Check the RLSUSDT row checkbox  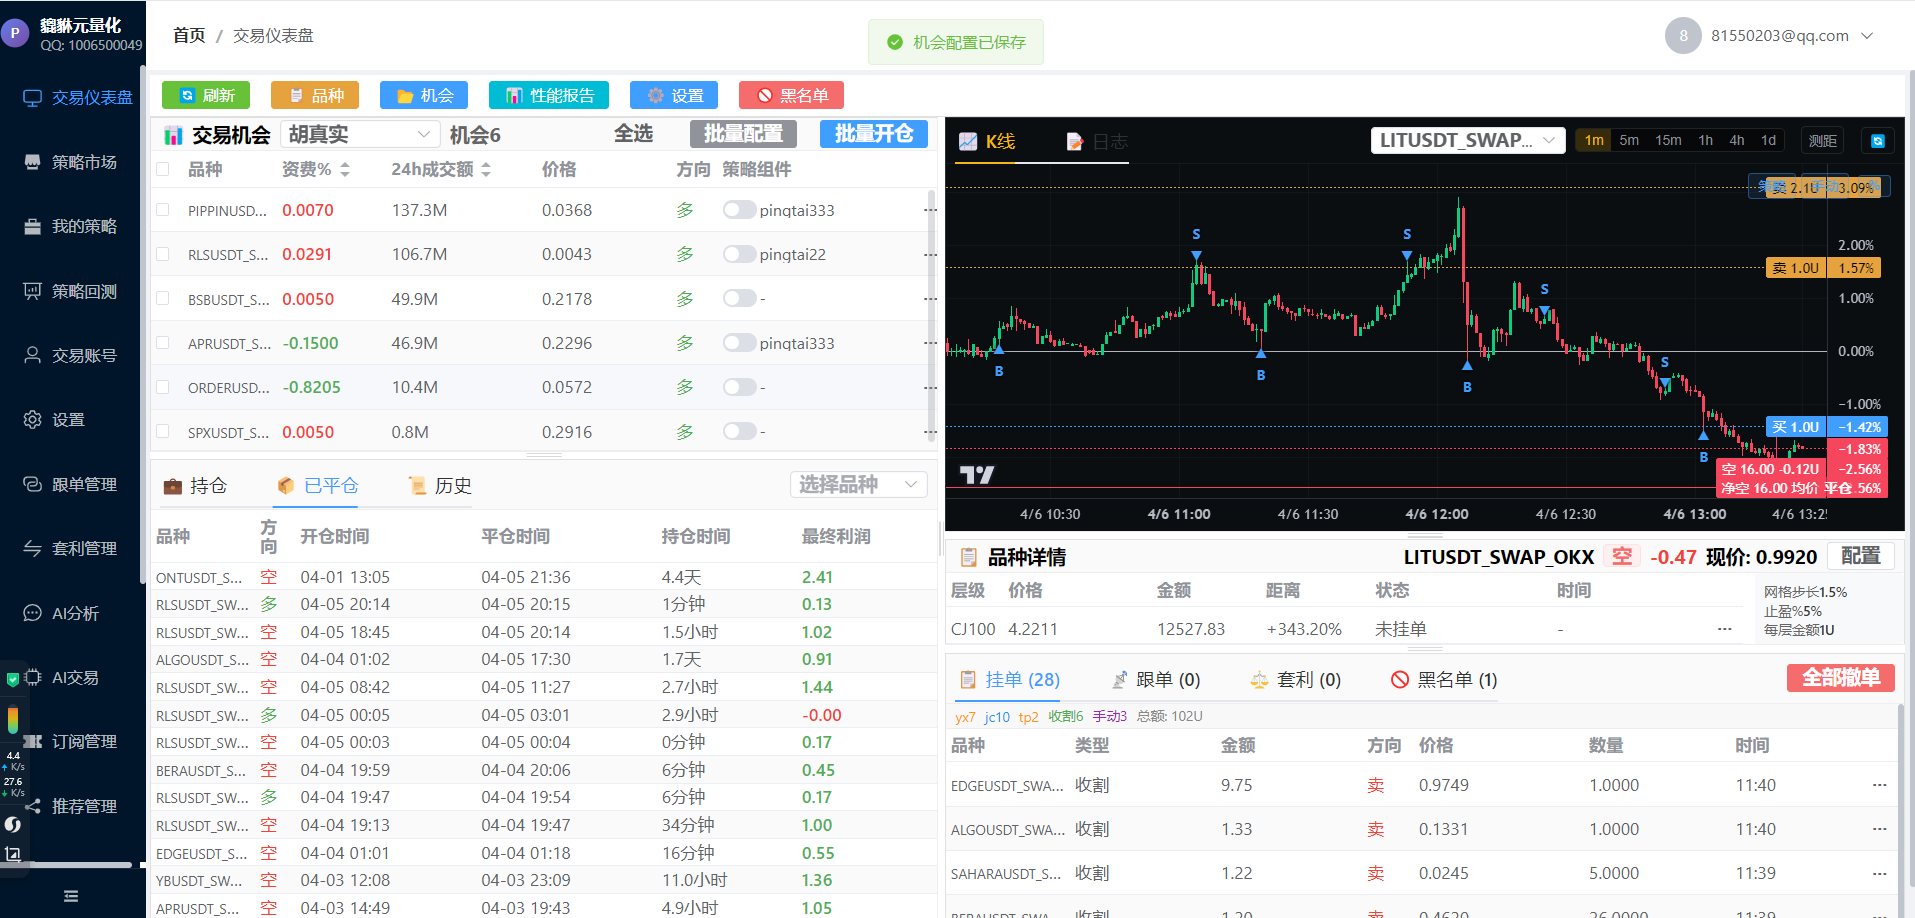tap(163, 254)
